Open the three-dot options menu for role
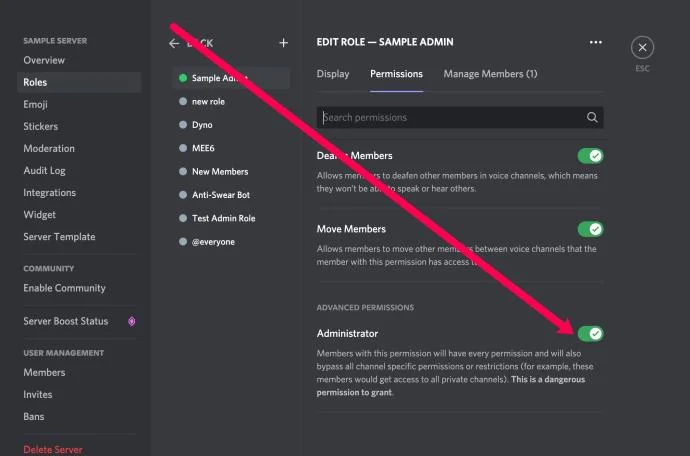This screenshot has width=690, height=456. coord(596,42)
